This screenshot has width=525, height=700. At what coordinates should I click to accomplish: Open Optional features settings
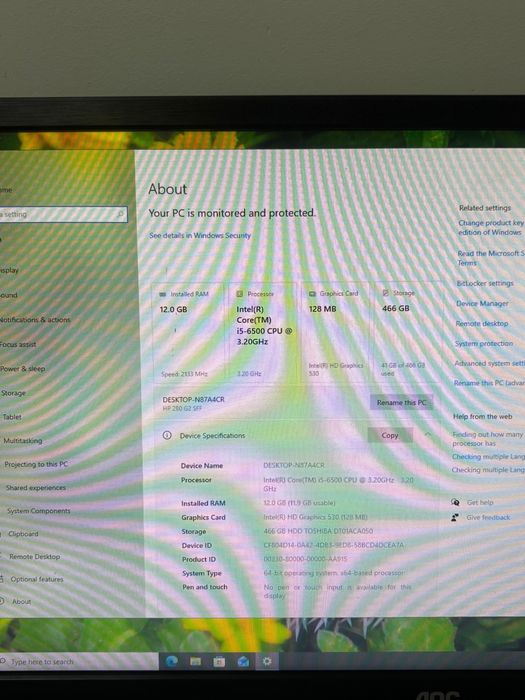tap(37, 579)
